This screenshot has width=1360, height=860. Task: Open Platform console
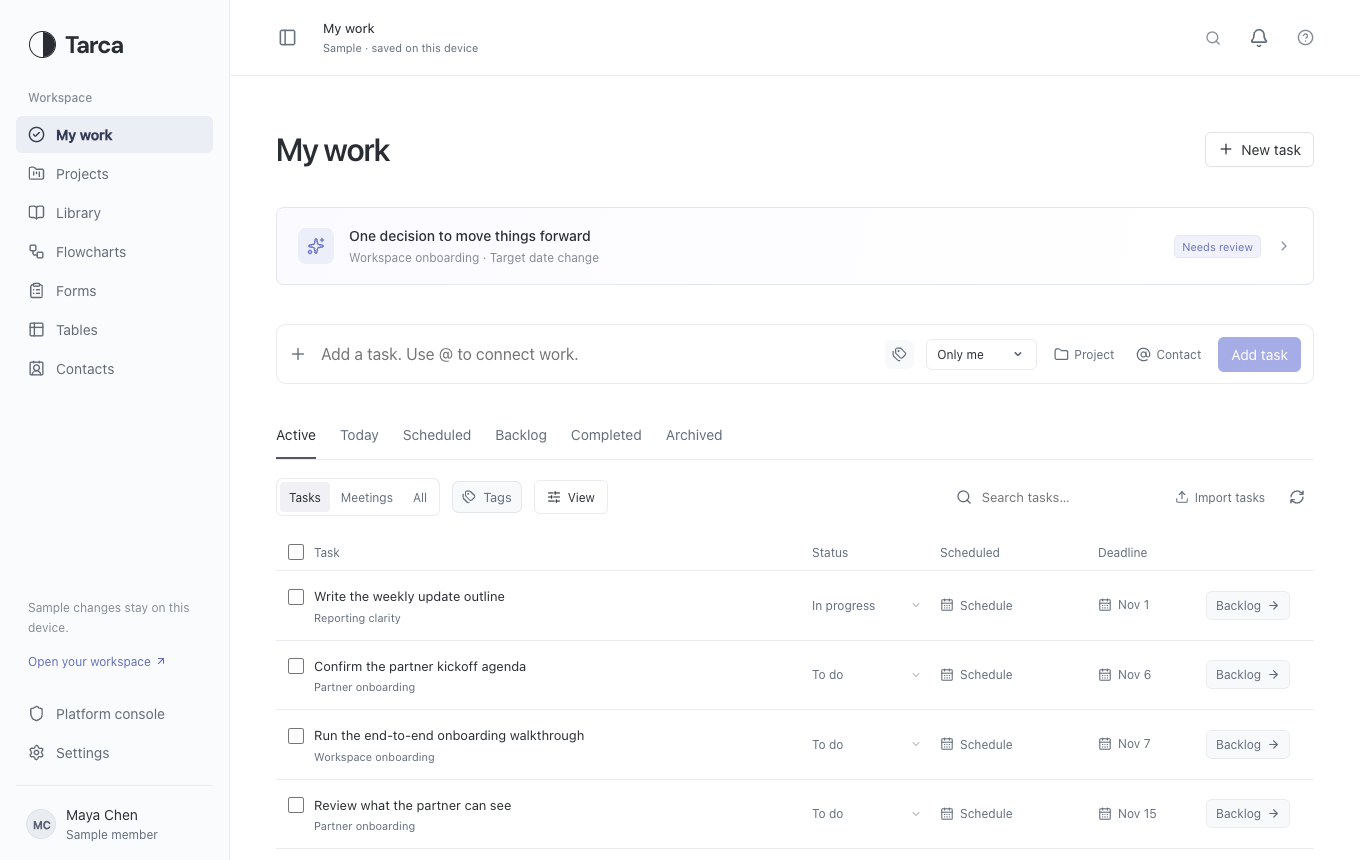(114, 714)
